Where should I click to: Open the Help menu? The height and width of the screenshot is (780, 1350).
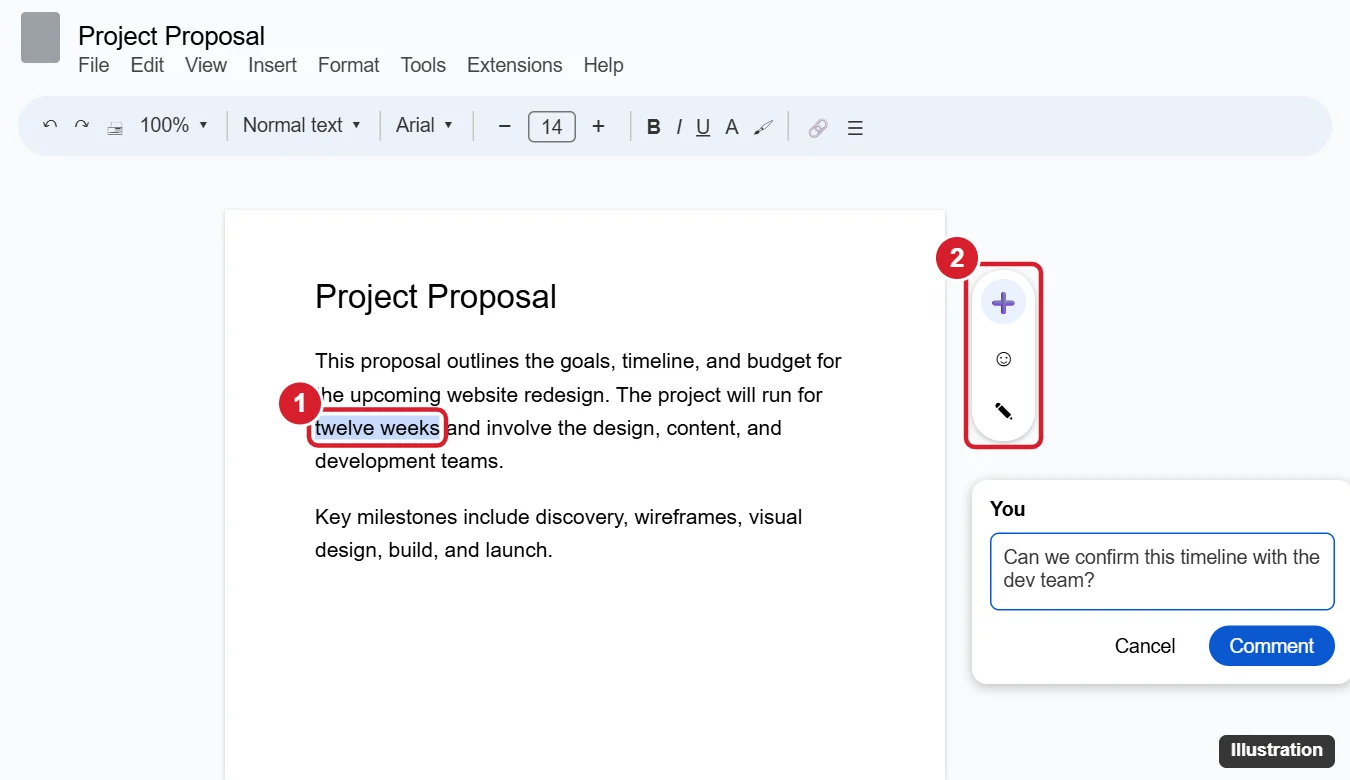pos(603,65)
